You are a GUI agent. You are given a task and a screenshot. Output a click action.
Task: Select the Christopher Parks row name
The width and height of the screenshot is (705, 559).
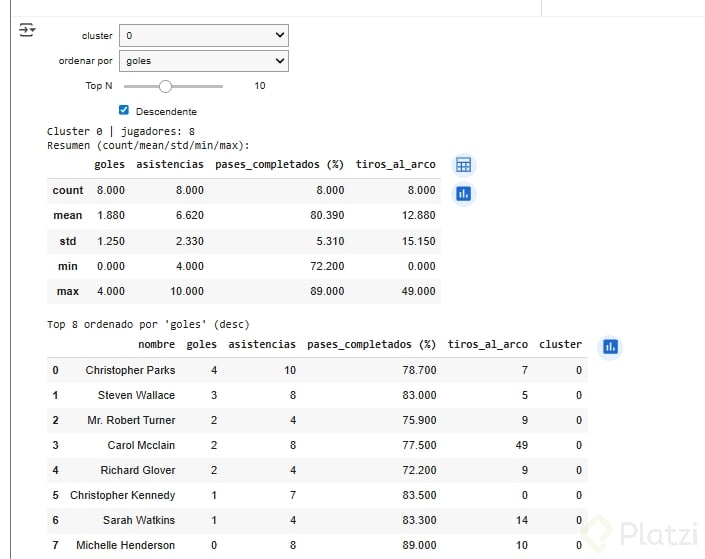(130, 370)
